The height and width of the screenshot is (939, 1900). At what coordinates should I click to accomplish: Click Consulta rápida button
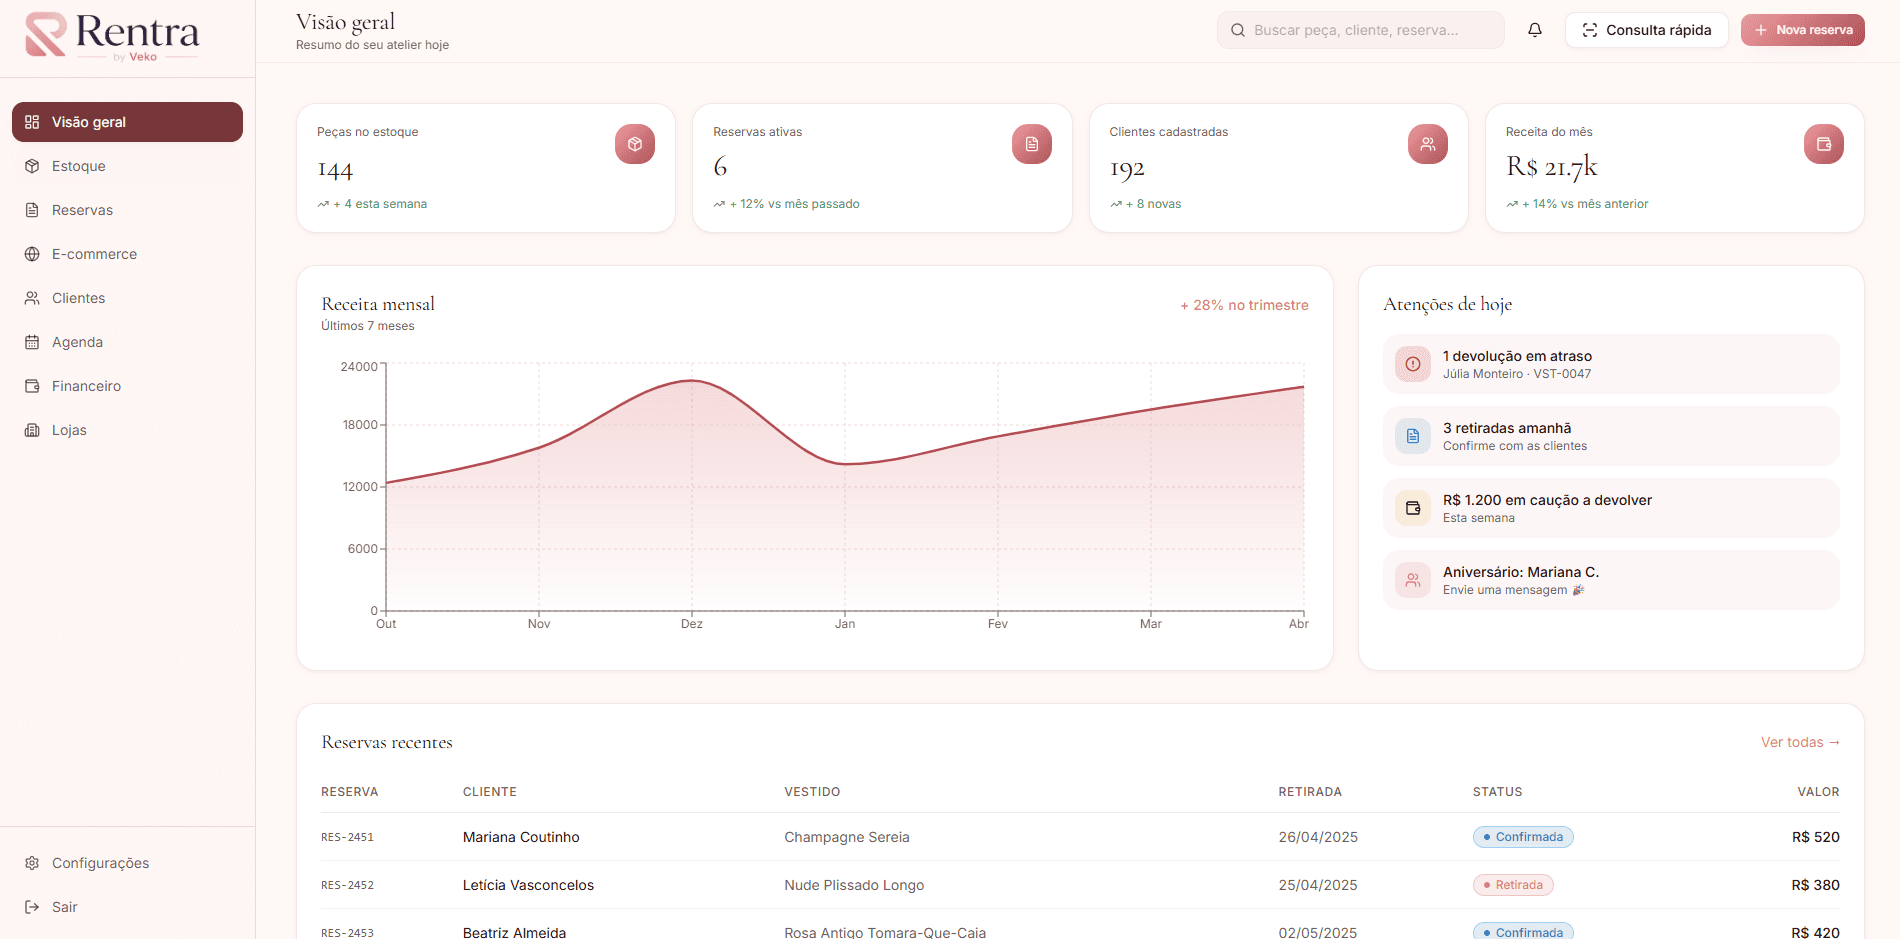[x=1646, y=30]
